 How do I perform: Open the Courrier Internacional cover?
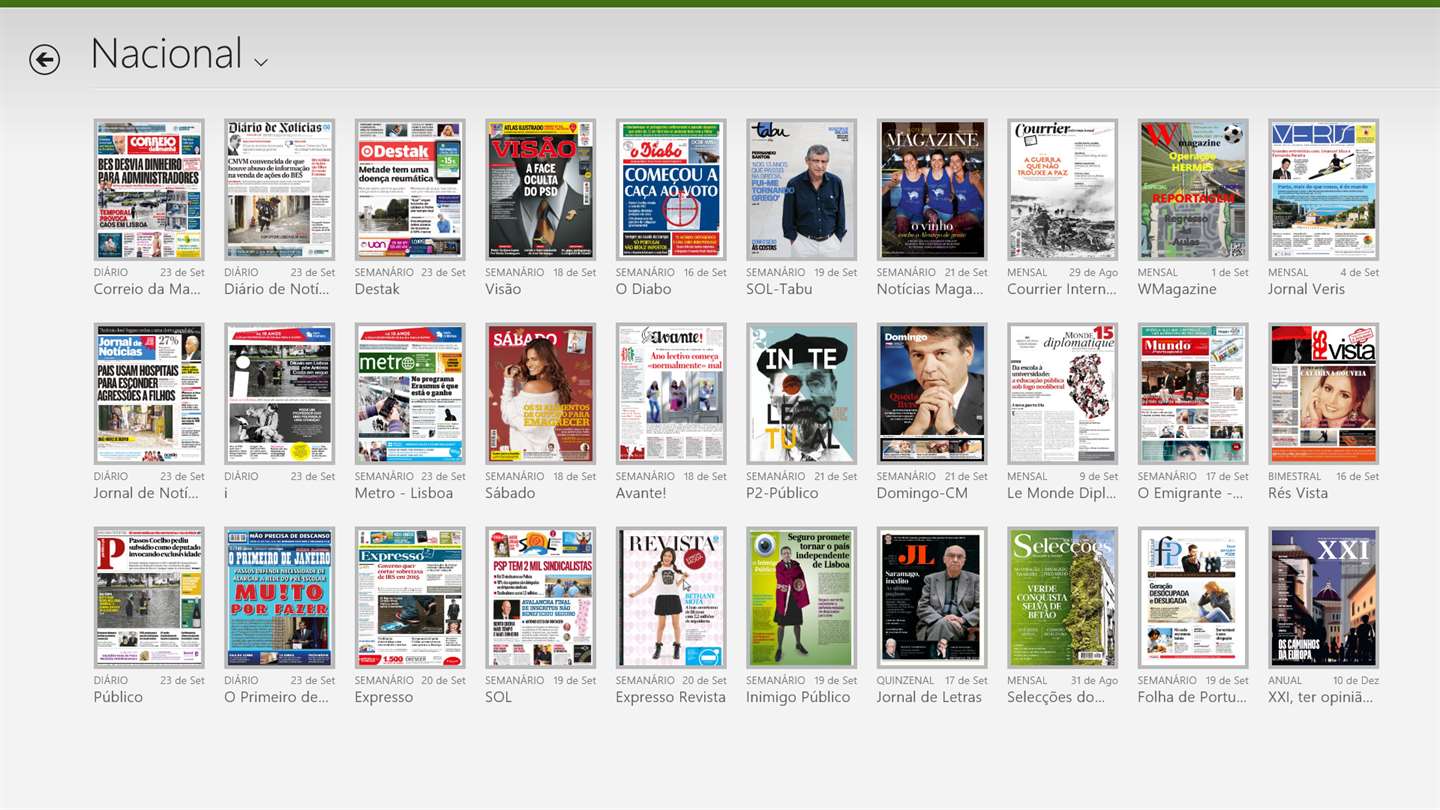coord(1062,190)
